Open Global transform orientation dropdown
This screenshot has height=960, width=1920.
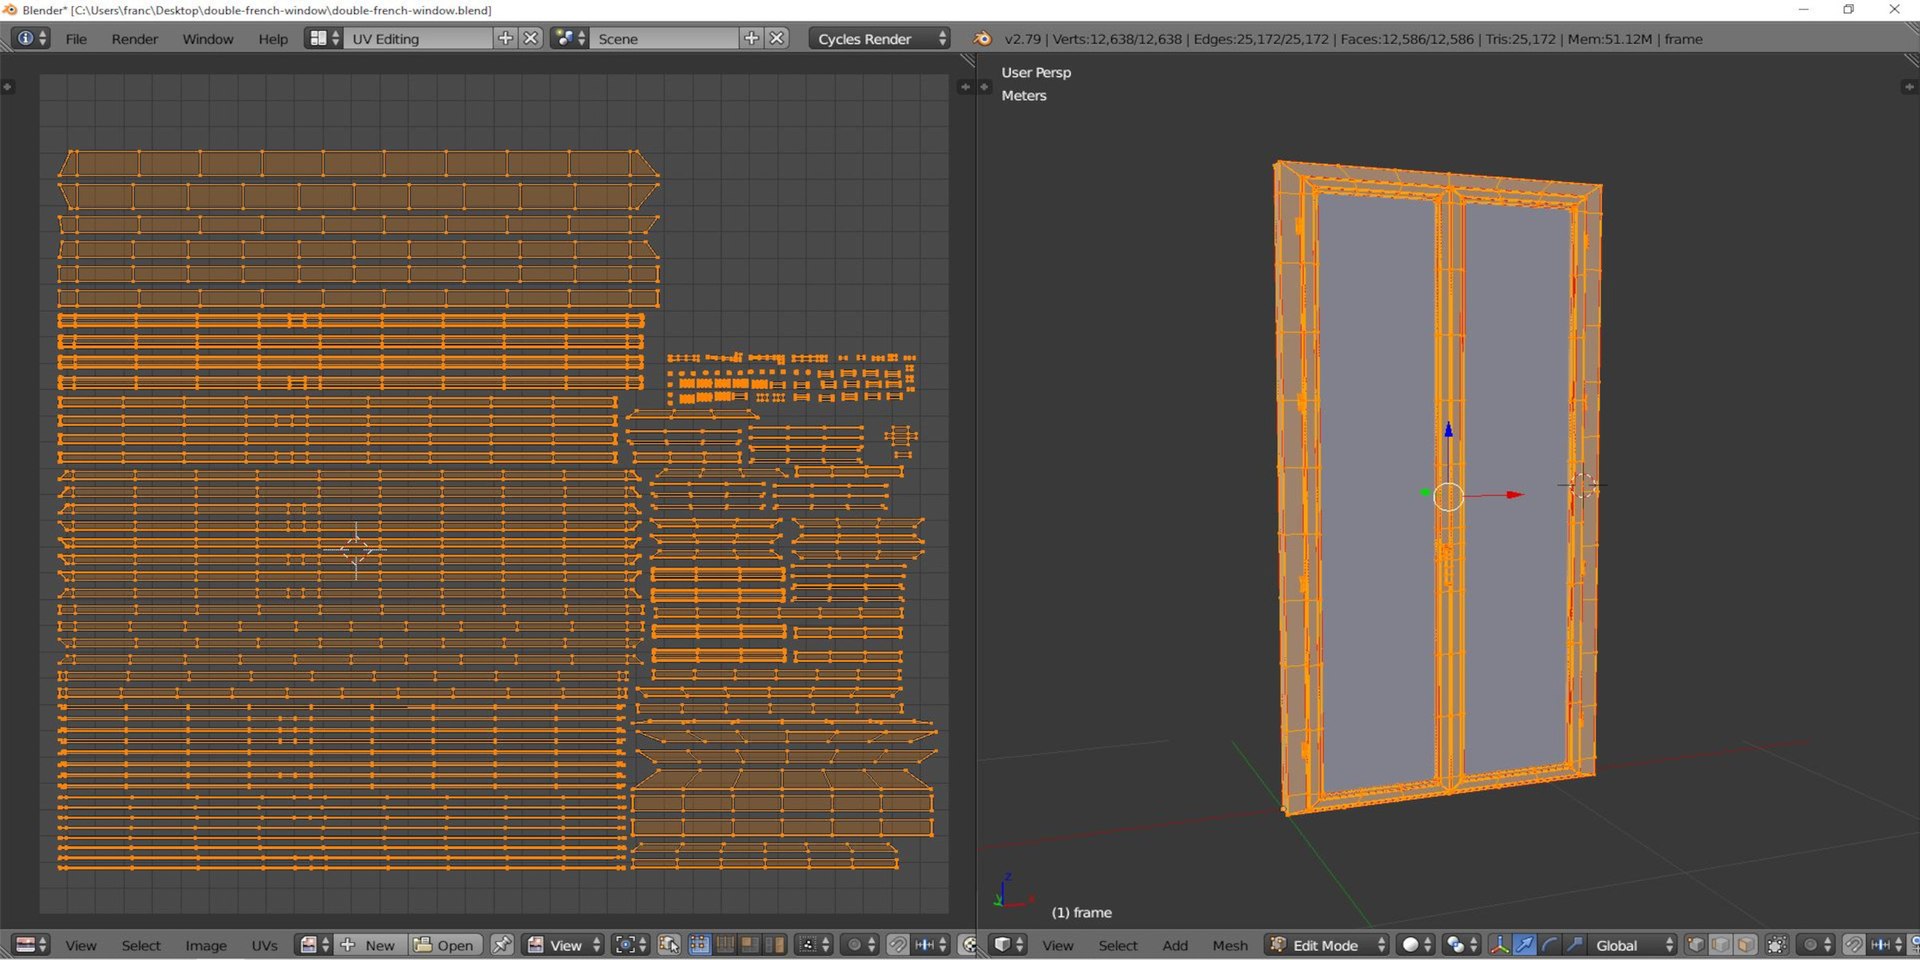[x=1631, y=945]
